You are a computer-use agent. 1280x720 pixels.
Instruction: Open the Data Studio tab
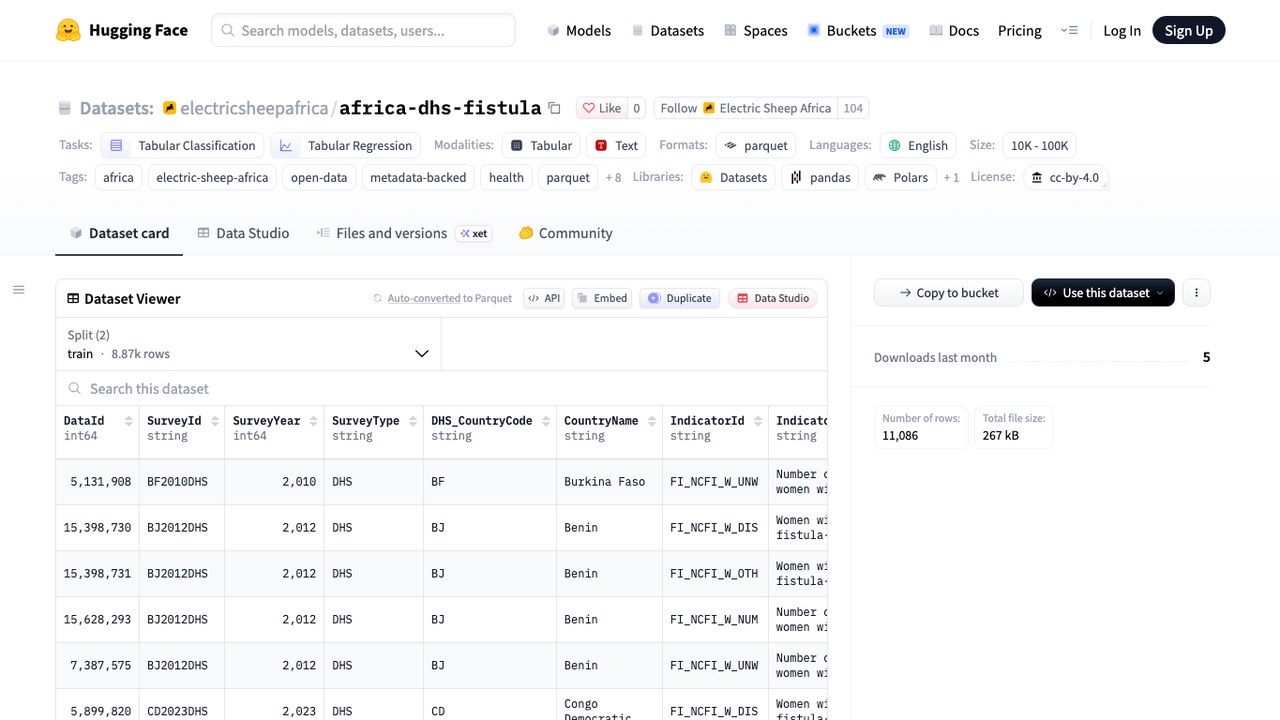pos(243,233)
